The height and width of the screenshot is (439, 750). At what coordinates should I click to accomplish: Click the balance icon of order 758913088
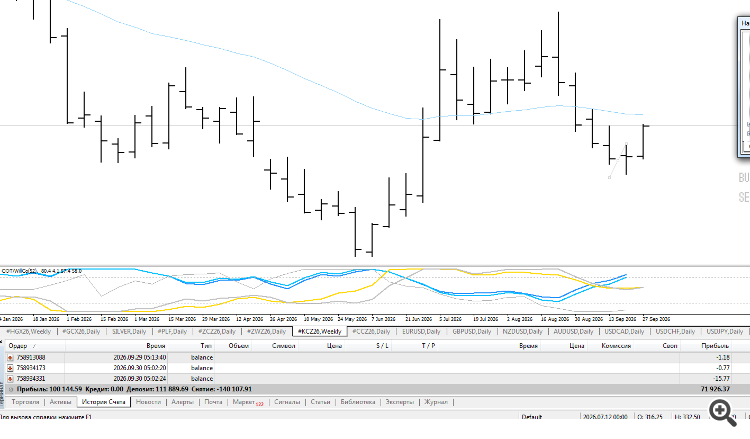(x=10, y=357)
